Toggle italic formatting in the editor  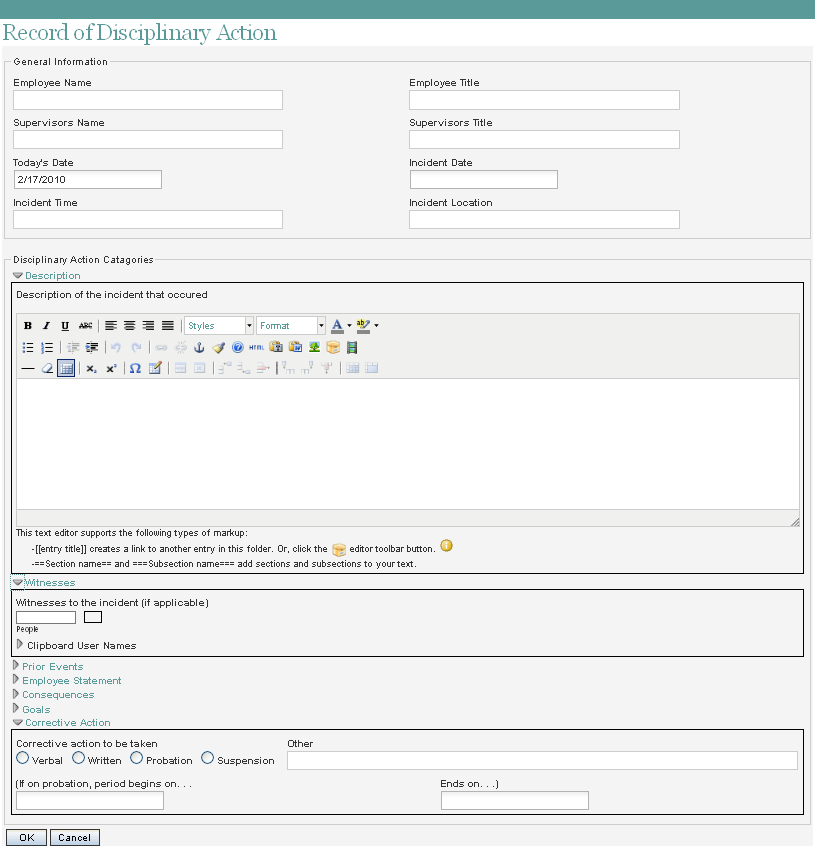tap(47, 326)
